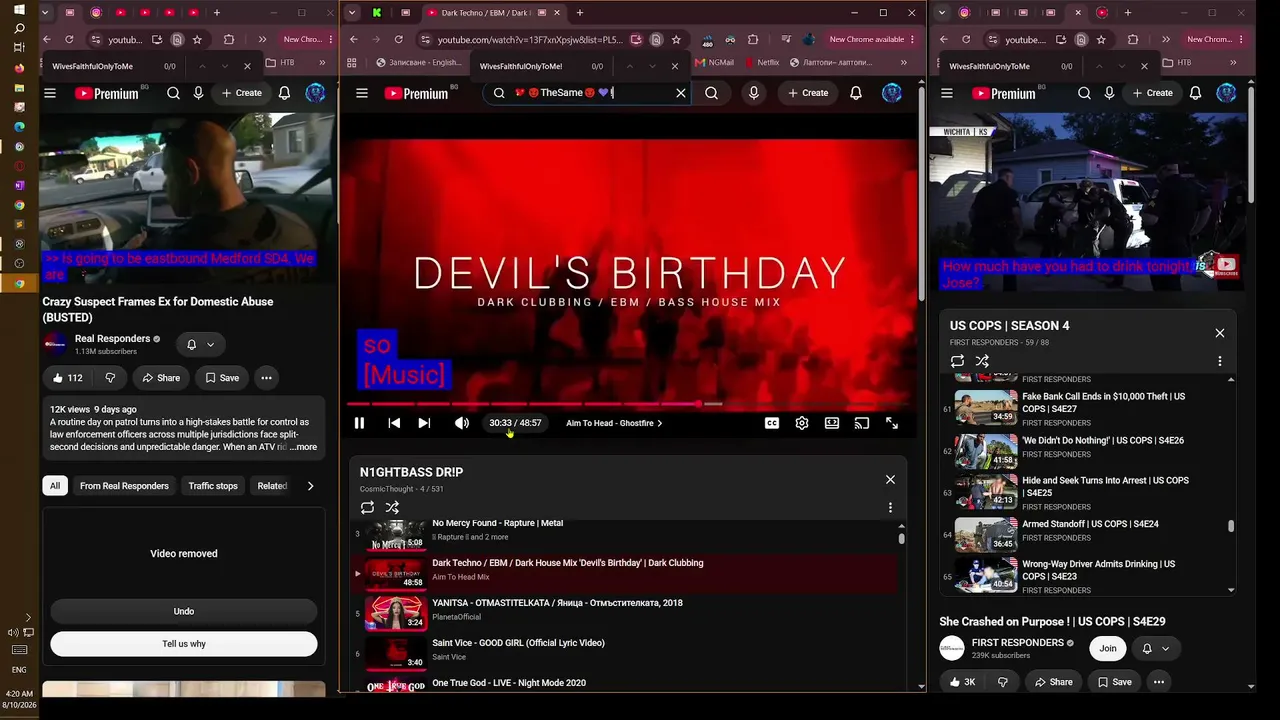Close the find bar in left window
Image resolution: width=1280 pixels, height=720 pixels.
click(247, 66)
